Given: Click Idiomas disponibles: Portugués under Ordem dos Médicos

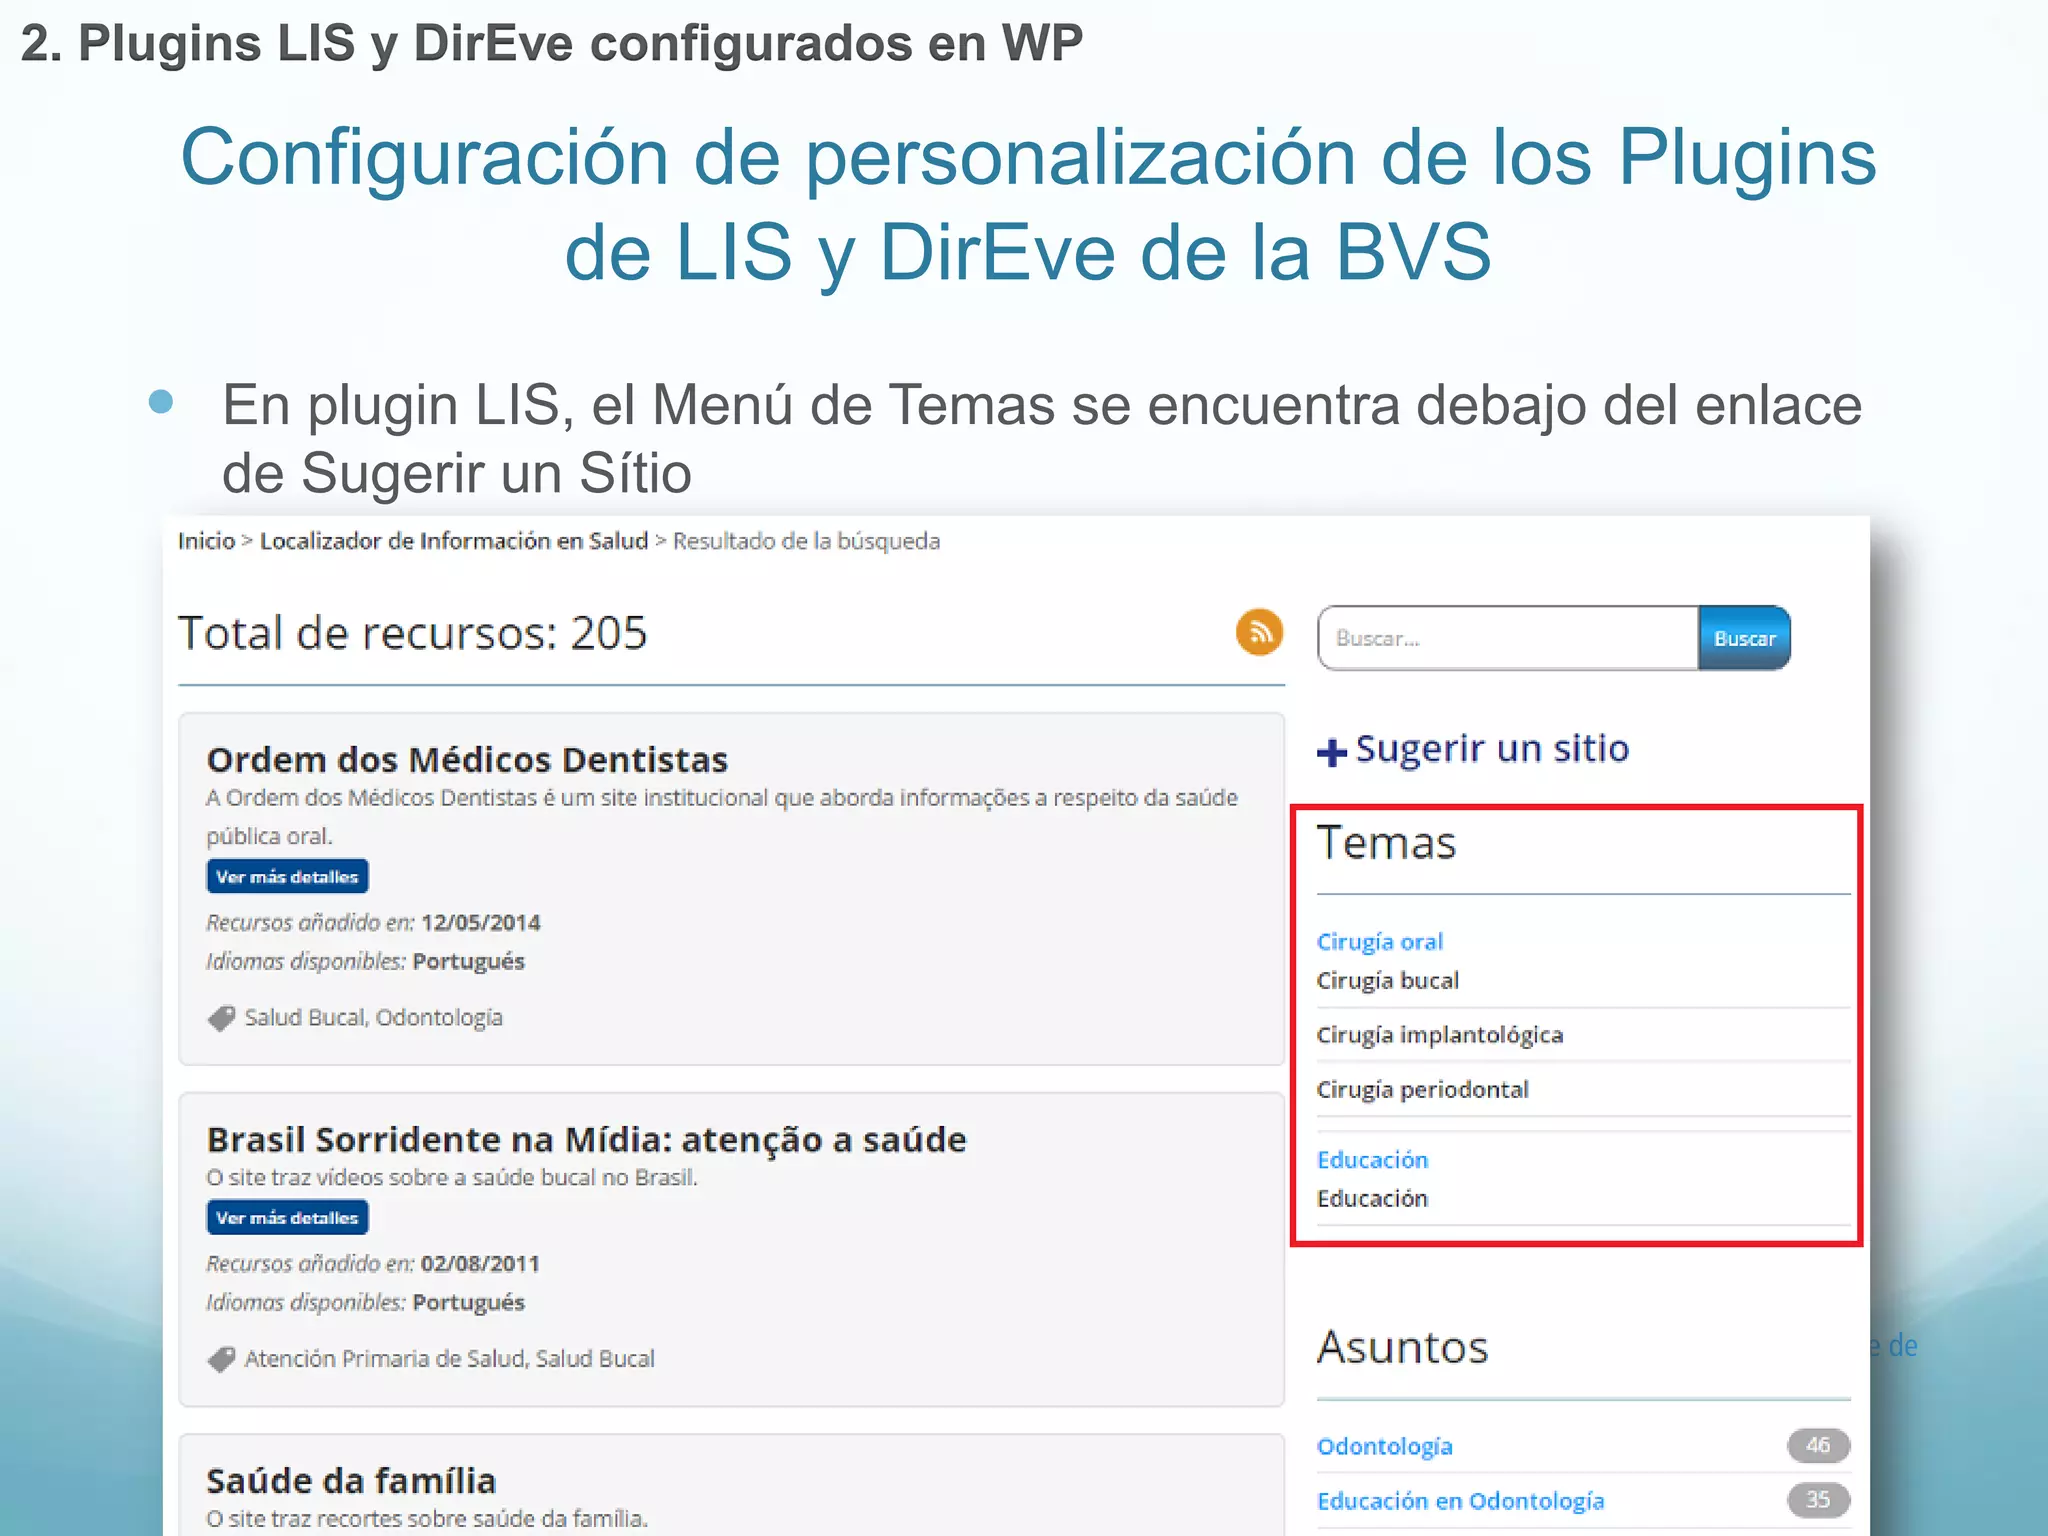Looking at the screenshot, I should (365, 962).
